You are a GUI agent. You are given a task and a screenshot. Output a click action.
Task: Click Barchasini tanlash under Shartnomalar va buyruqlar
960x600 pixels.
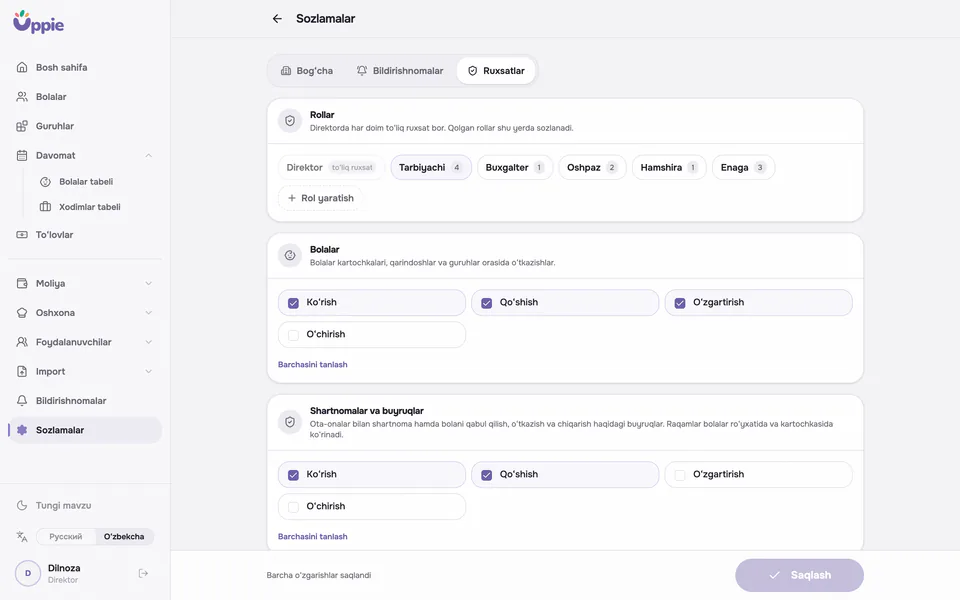(313, 537)
